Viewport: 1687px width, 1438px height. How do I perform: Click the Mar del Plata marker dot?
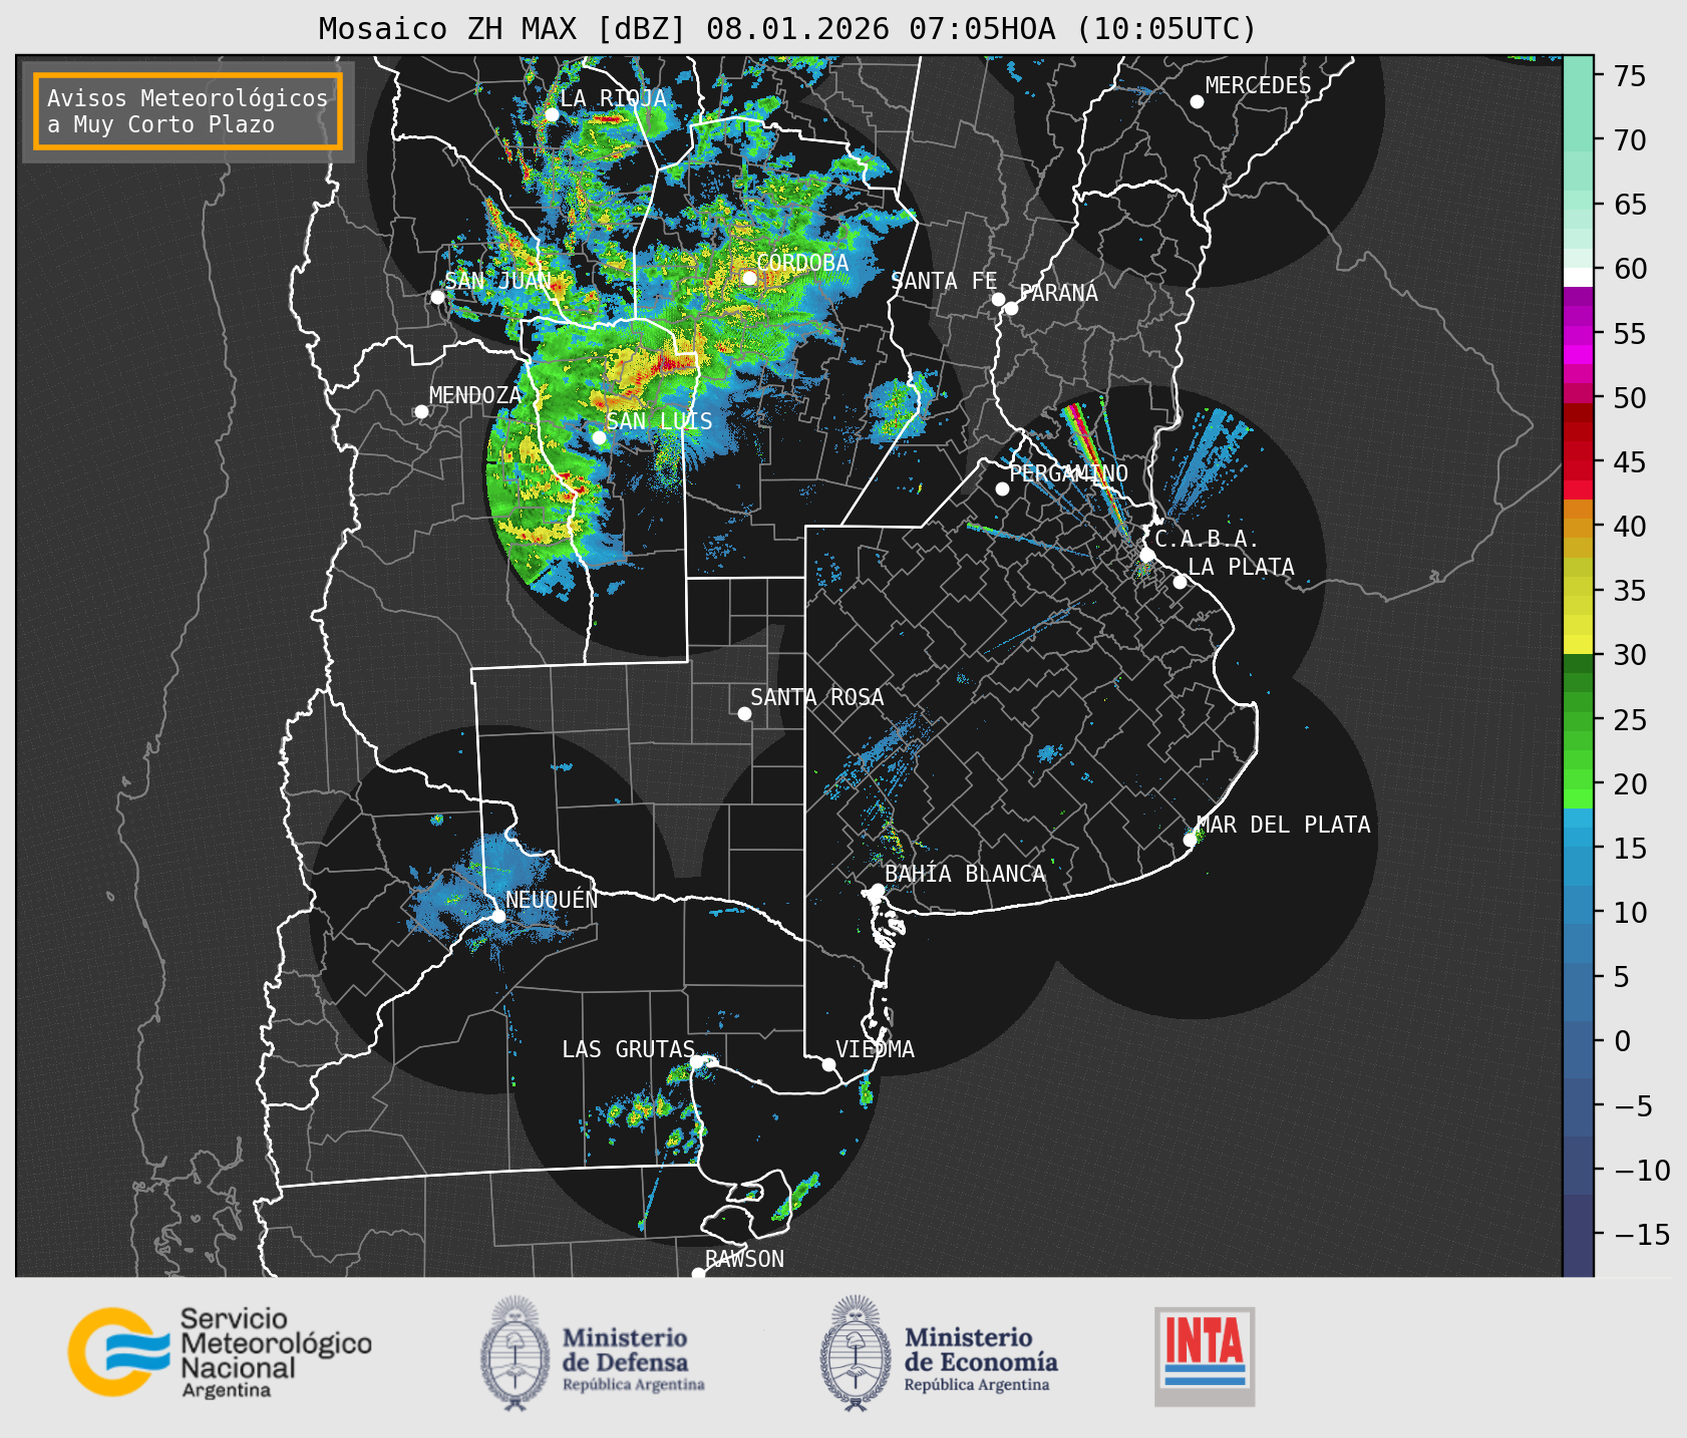point(1190,840)
